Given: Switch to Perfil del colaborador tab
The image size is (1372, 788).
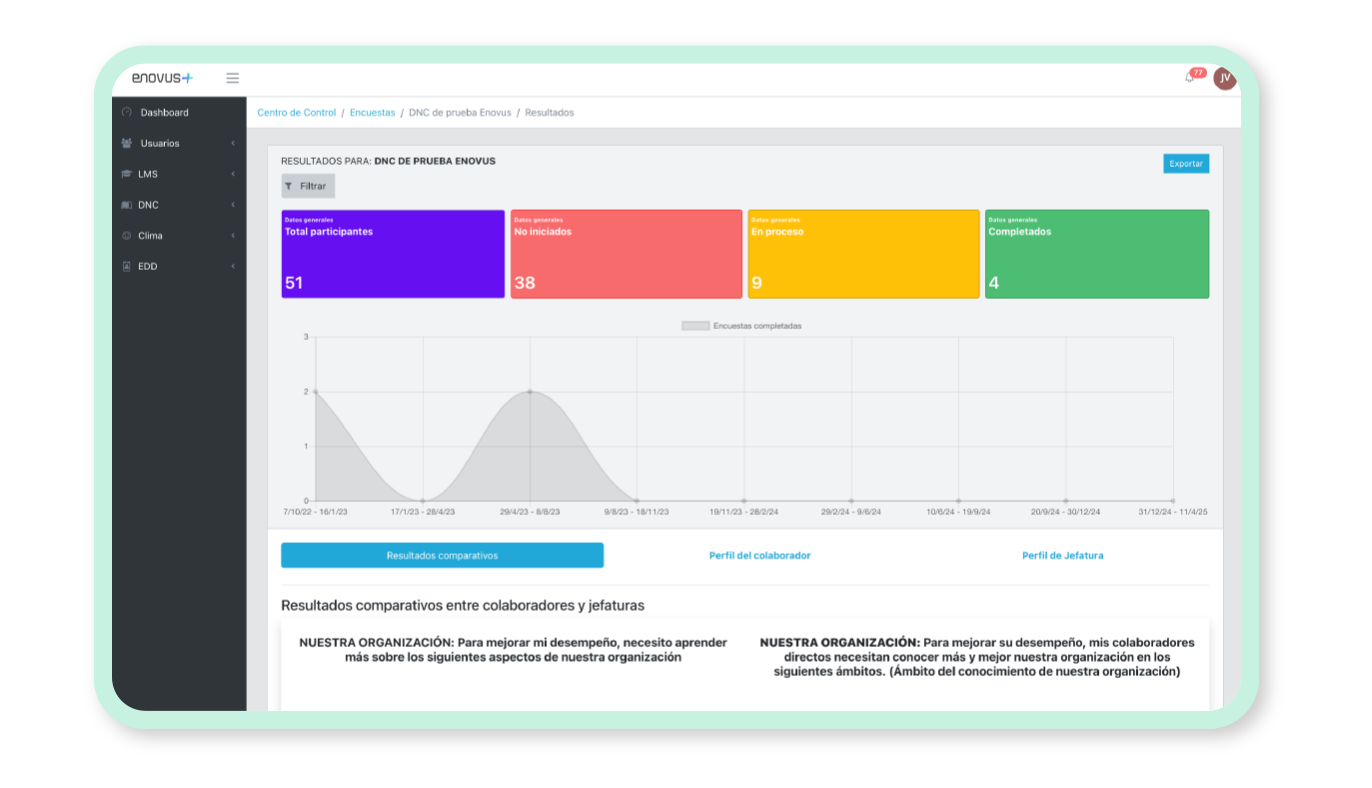Looking at the screenshot, I should (759, 556).
